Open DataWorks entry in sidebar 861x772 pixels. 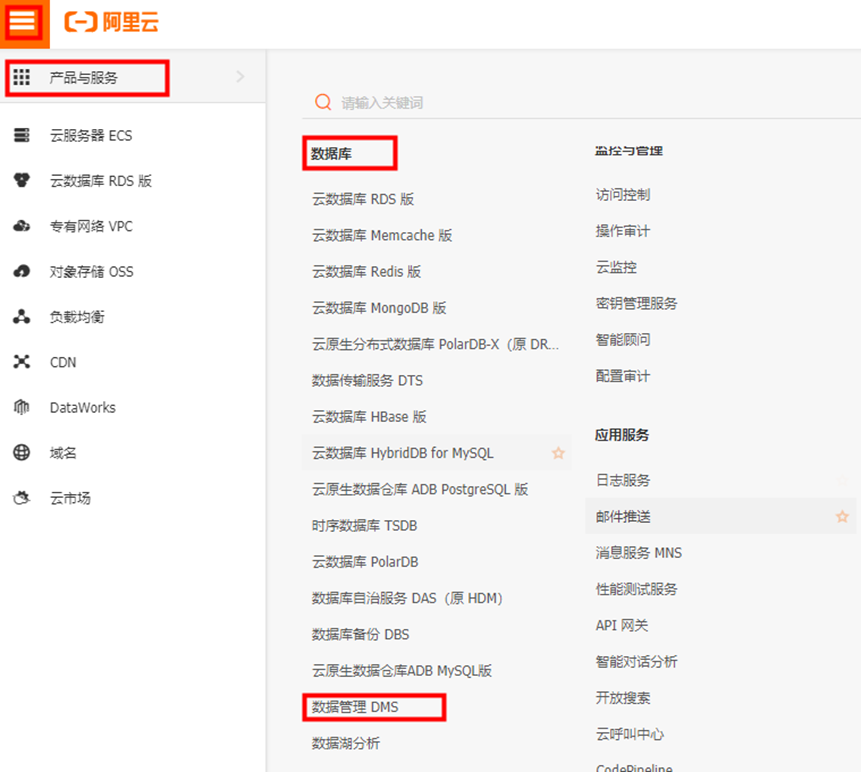[83, 408]
